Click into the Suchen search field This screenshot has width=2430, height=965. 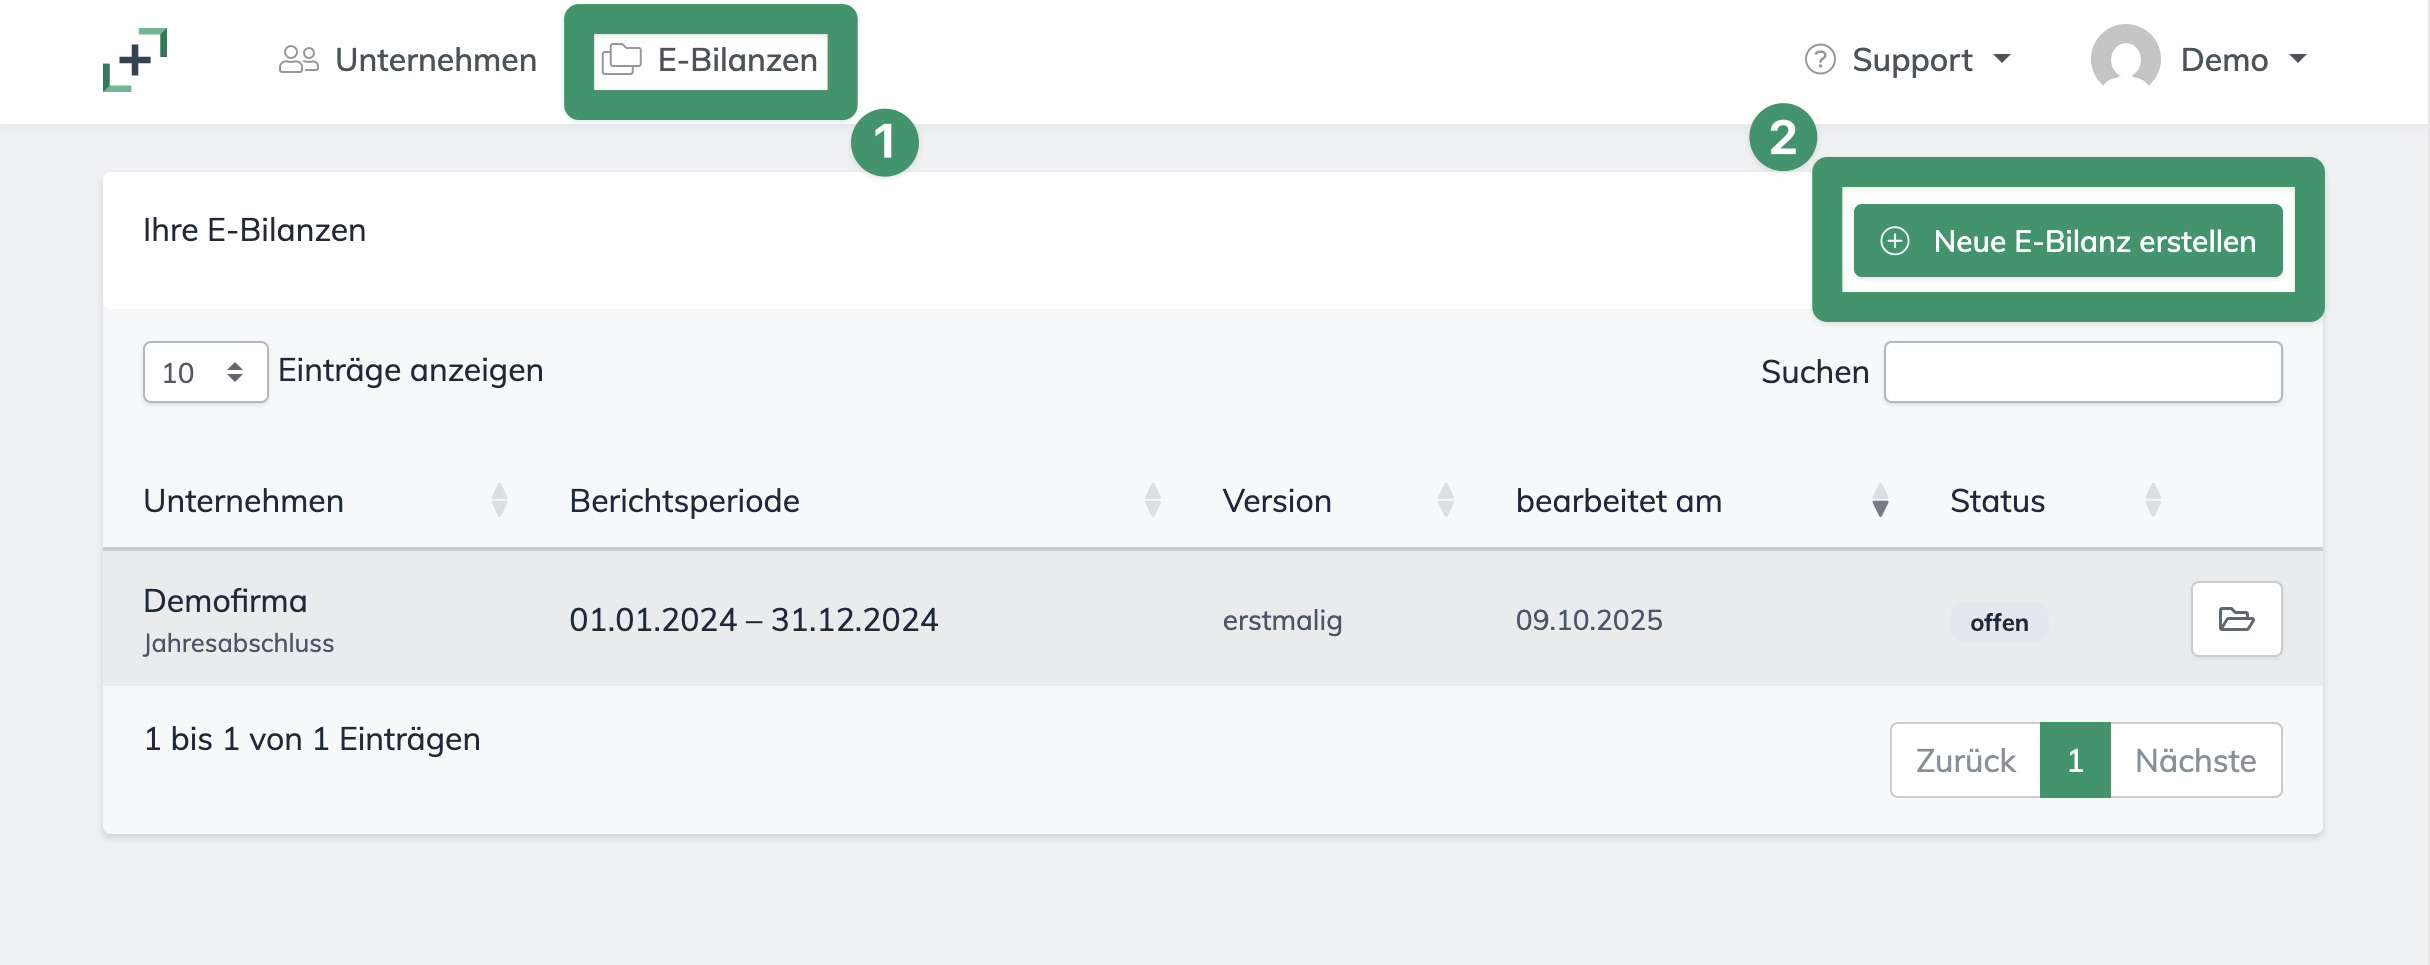coord(2082,372)
